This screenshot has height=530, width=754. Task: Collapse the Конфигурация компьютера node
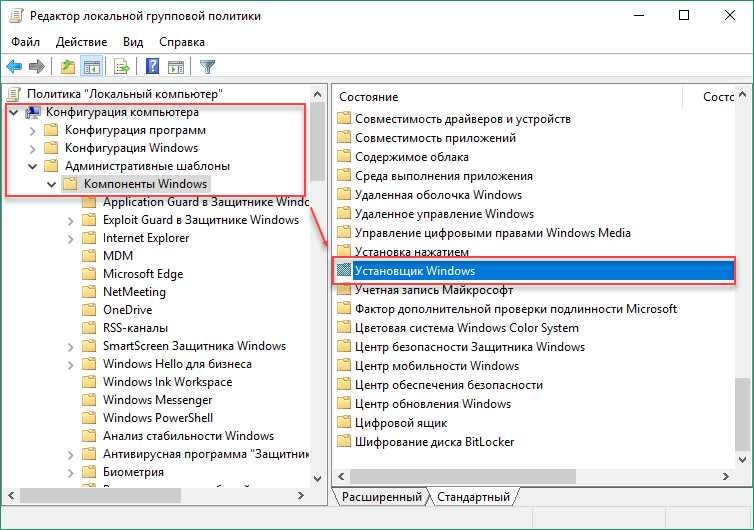(x=14, y=113)
